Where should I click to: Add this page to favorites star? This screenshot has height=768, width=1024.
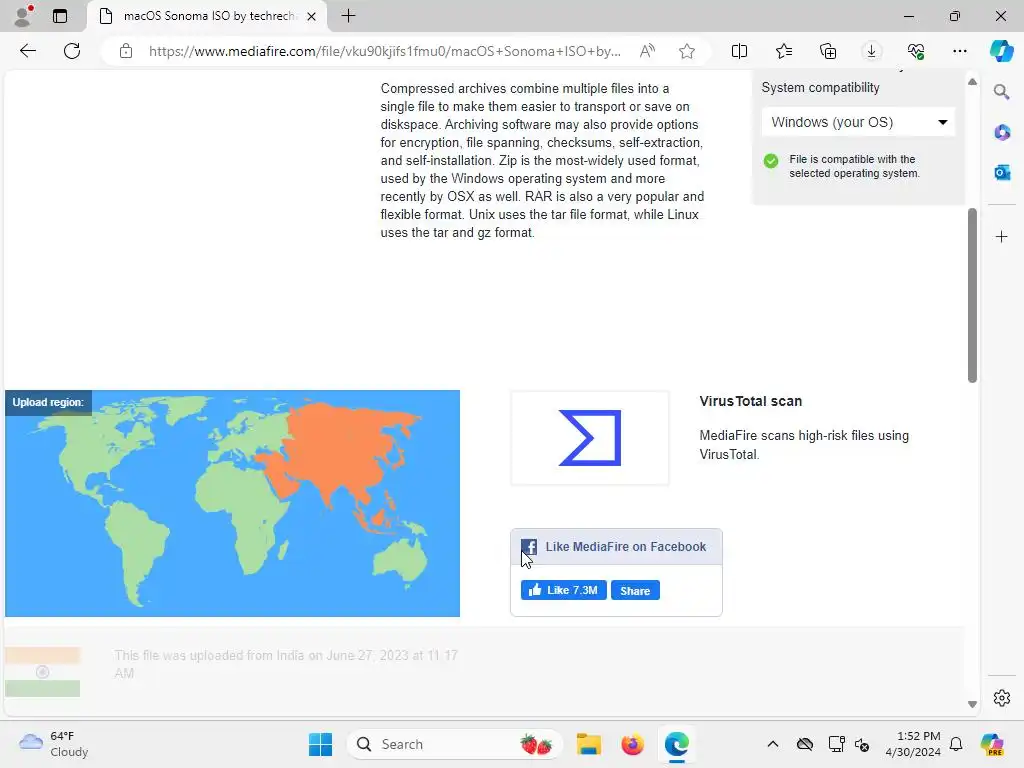[686, 51]
